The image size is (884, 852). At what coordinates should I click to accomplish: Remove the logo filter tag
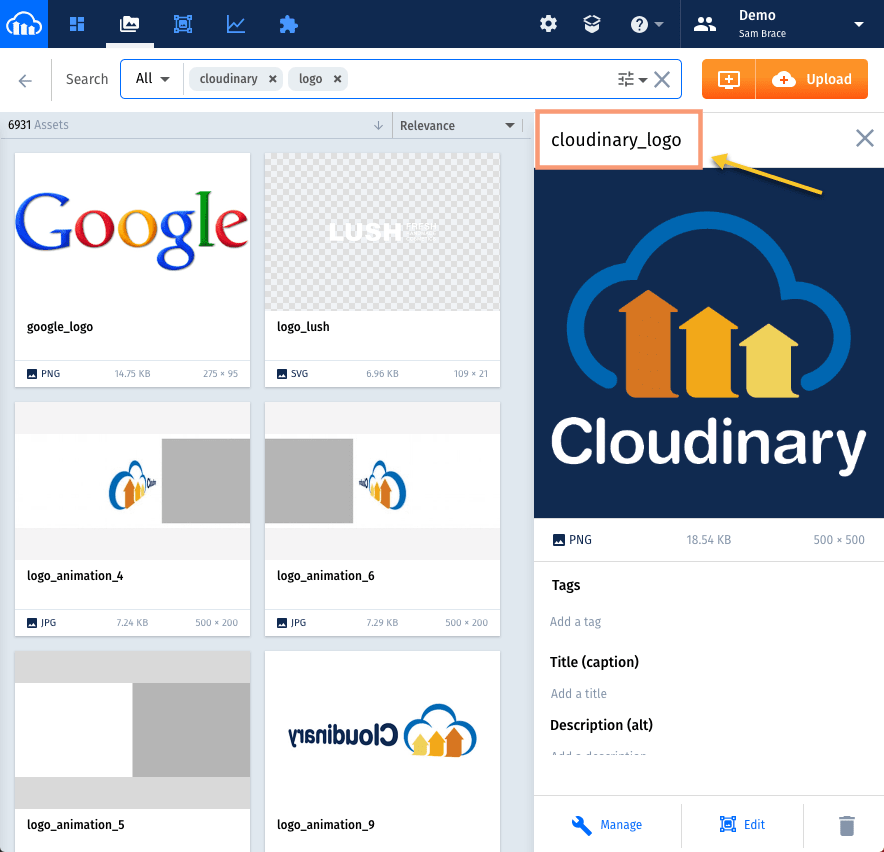click(x=336, y=78)
